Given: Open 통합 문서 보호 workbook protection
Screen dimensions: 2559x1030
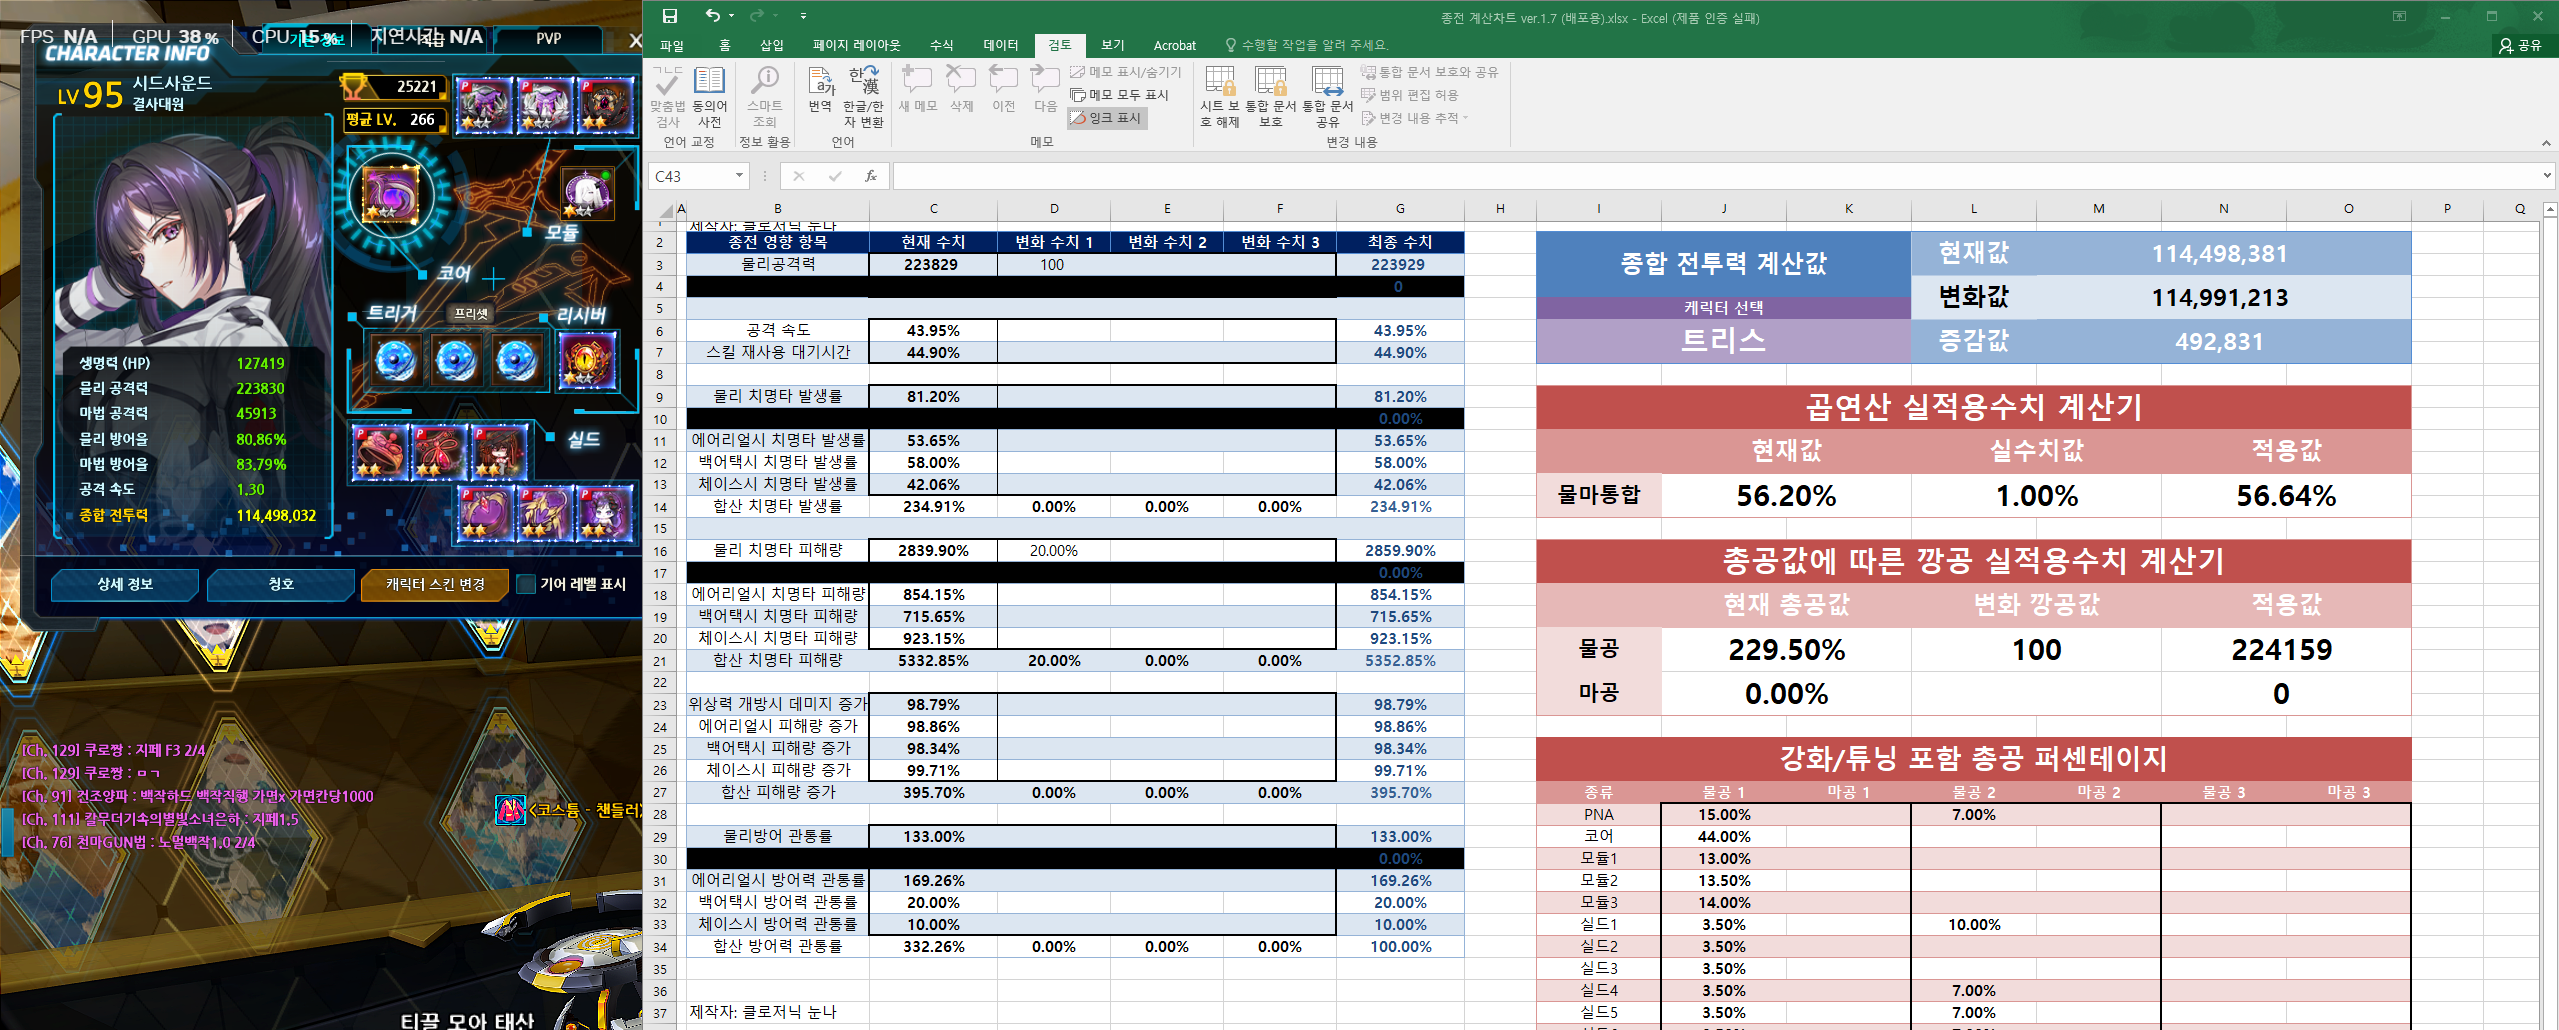Looking at the screenshot, I should coord(1270,97).
